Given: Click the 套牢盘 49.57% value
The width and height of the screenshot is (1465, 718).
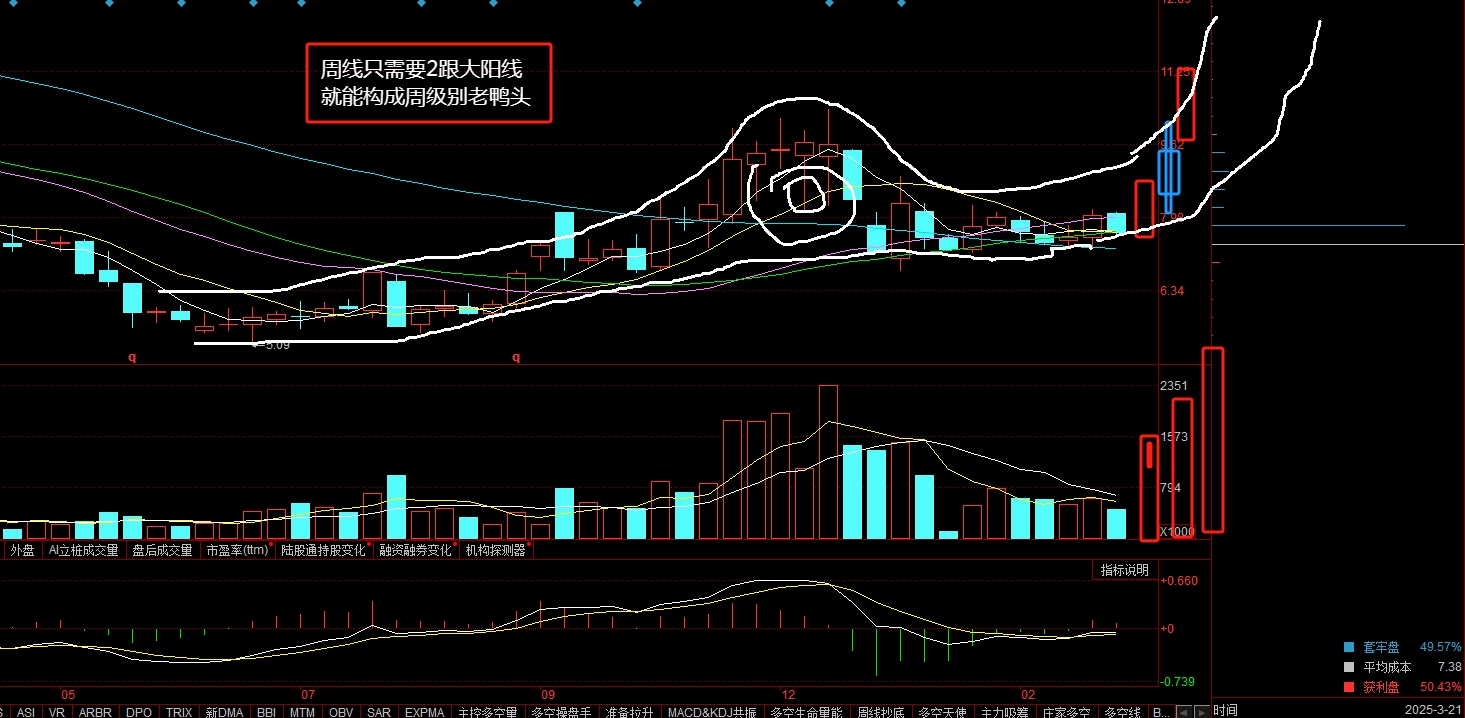Looking at the screenshot, I should coord(1440,647).
